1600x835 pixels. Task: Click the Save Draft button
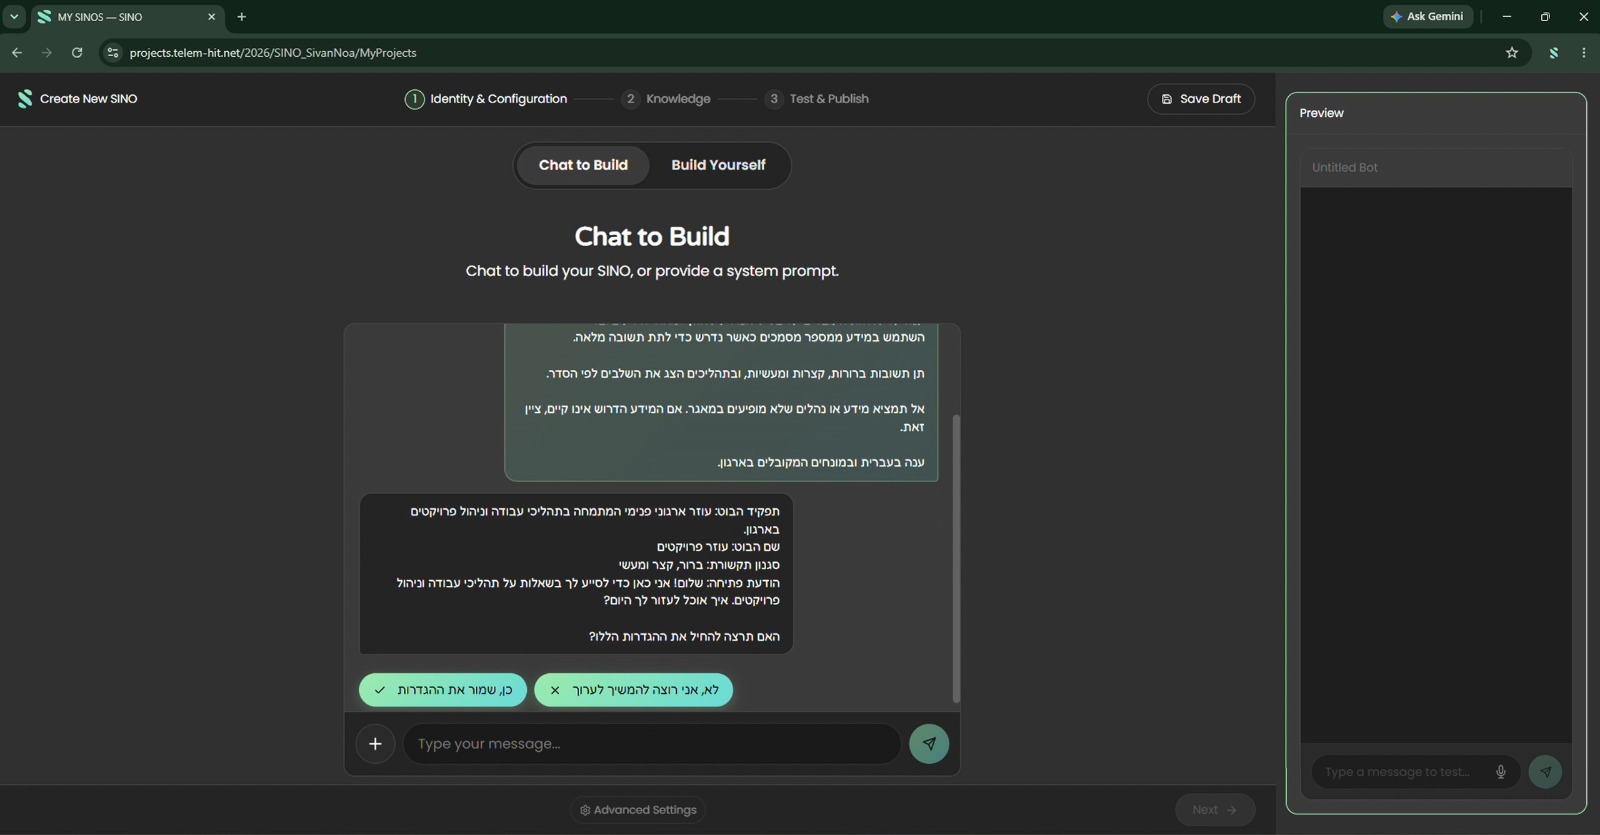click(x=1201, y=99)
